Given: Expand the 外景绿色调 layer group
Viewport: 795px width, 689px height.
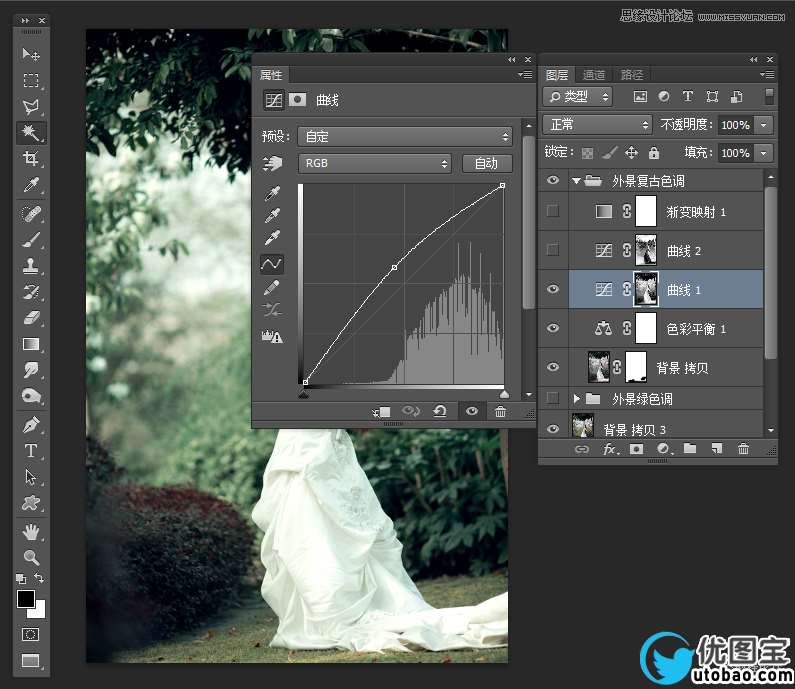Looking at the screenshot, I should [x=577, y=399].
